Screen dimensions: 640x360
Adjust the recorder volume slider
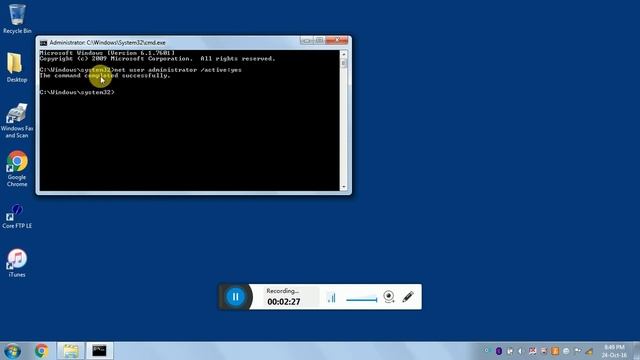click(362, 300)
